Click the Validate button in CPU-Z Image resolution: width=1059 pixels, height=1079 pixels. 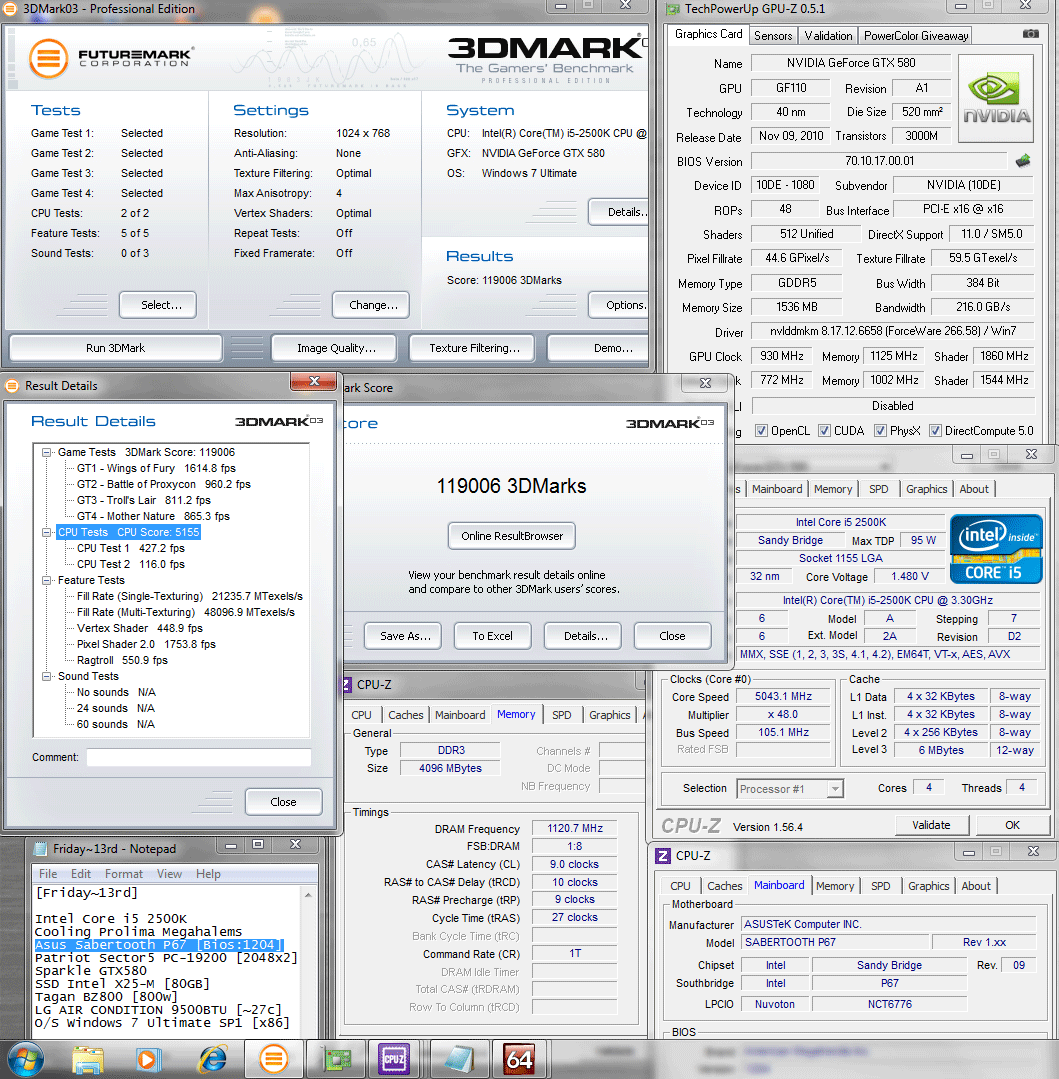point(932,825)
